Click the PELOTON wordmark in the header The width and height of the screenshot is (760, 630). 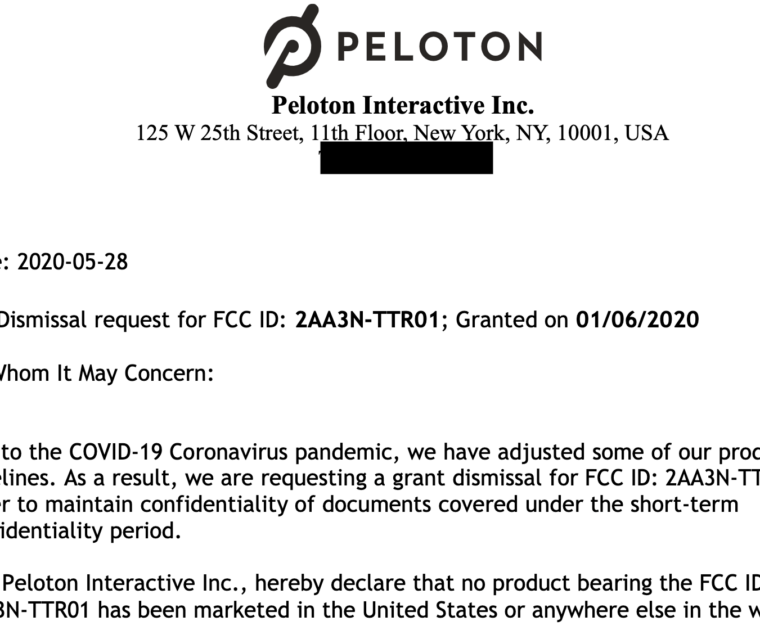tap(439, 45)
